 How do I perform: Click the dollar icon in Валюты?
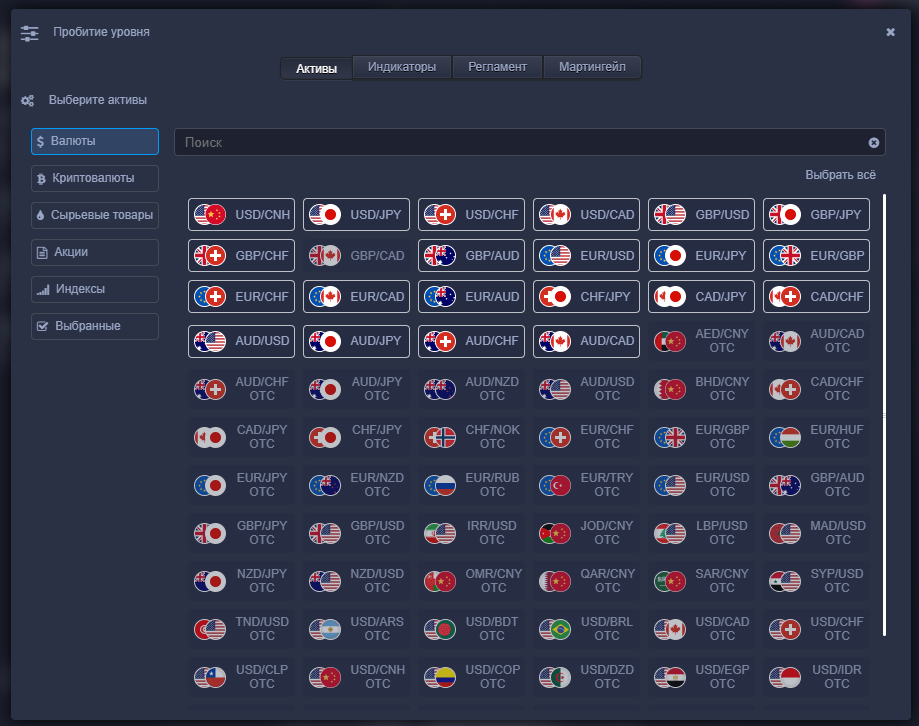pyautogui.click(x=40, y=141)
